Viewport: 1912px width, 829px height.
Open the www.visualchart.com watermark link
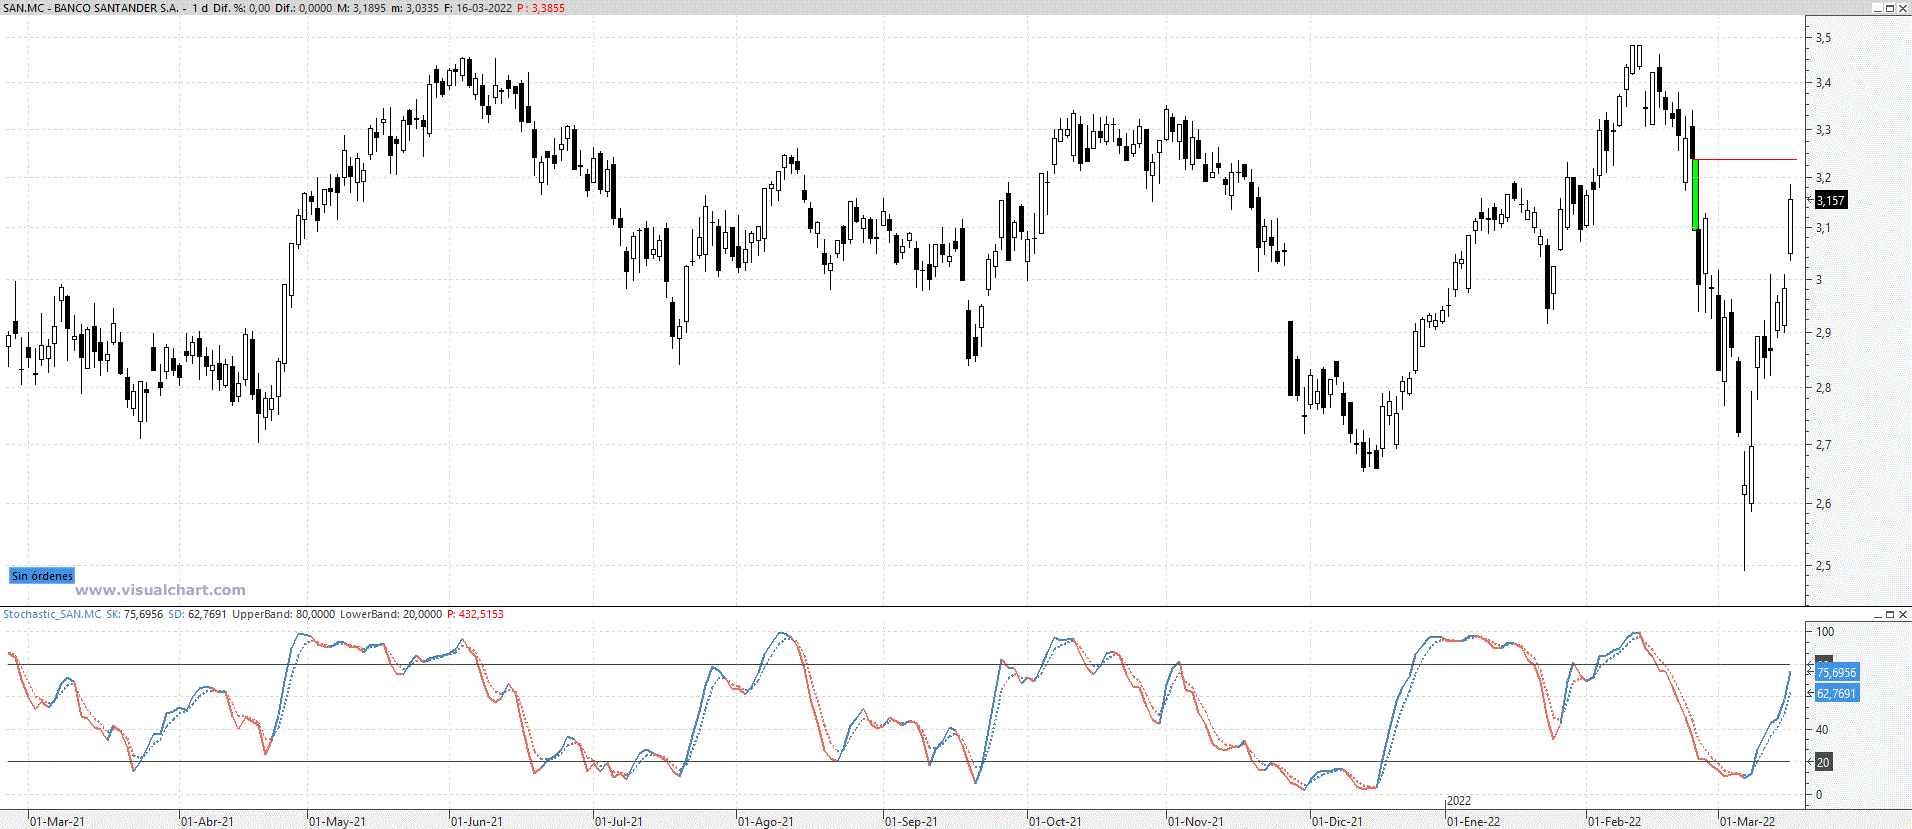point(160,590)
